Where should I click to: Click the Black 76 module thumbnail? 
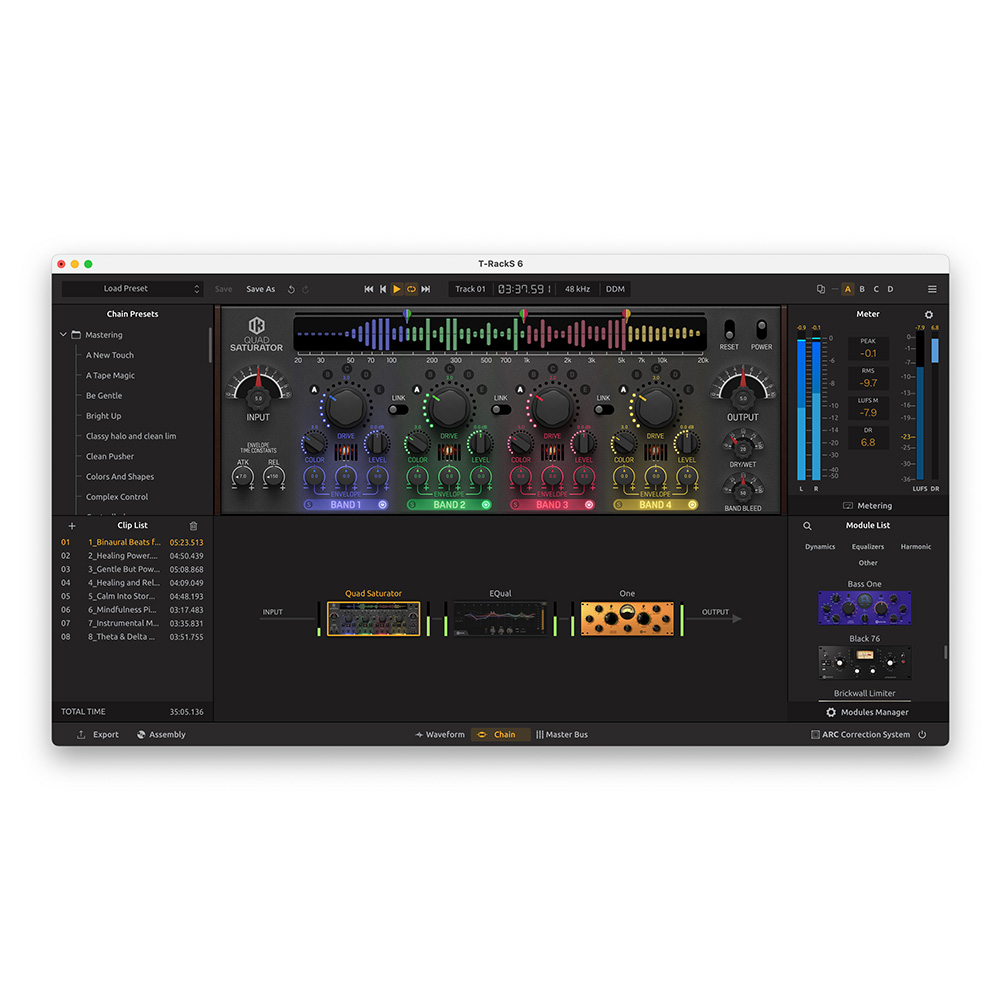[x=865, y=663]
